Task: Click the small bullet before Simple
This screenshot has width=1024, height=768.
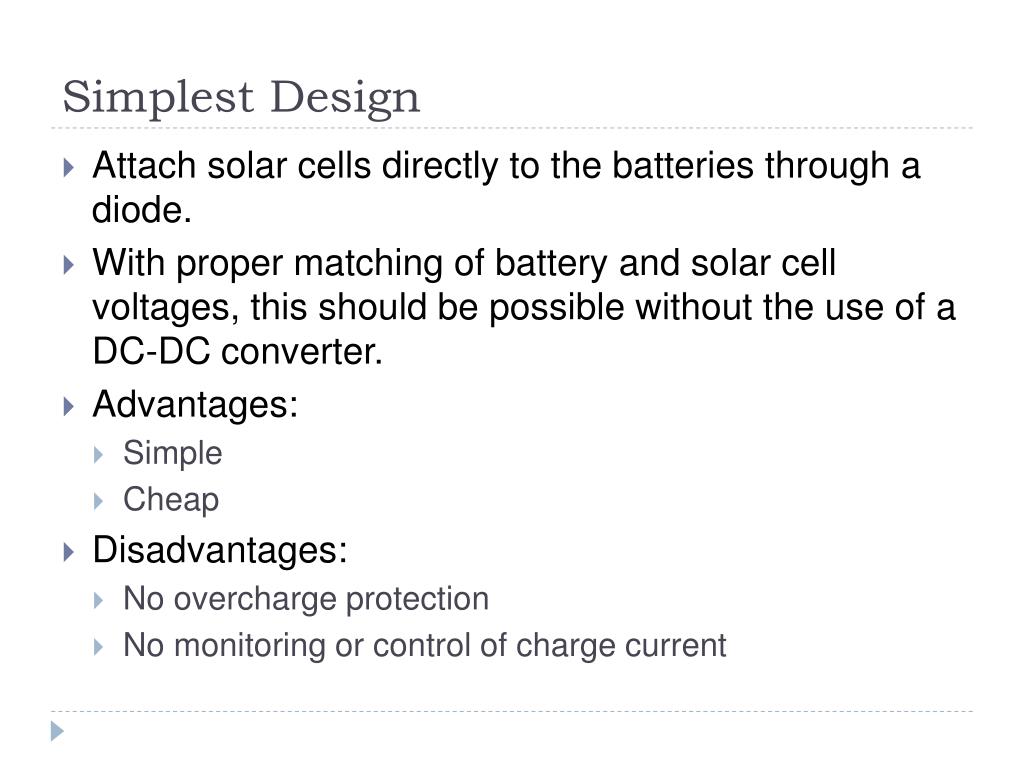Action: pyautogui.click(x=99, y=455)
